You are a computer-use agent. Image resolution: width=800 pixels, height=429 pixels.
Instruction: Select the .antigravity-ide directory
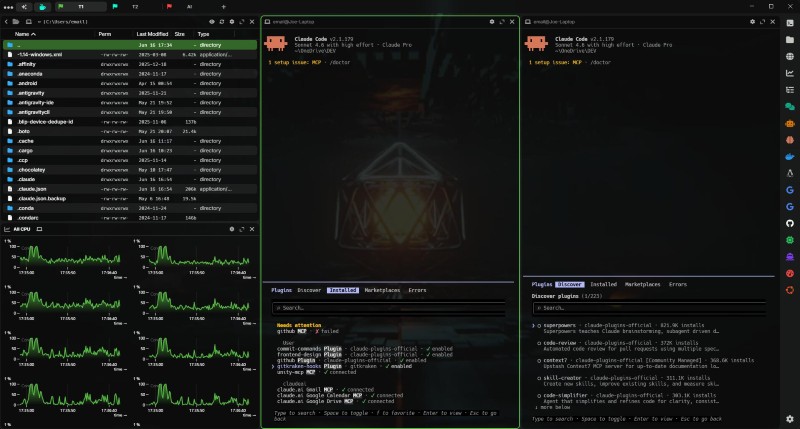[130, 103]
